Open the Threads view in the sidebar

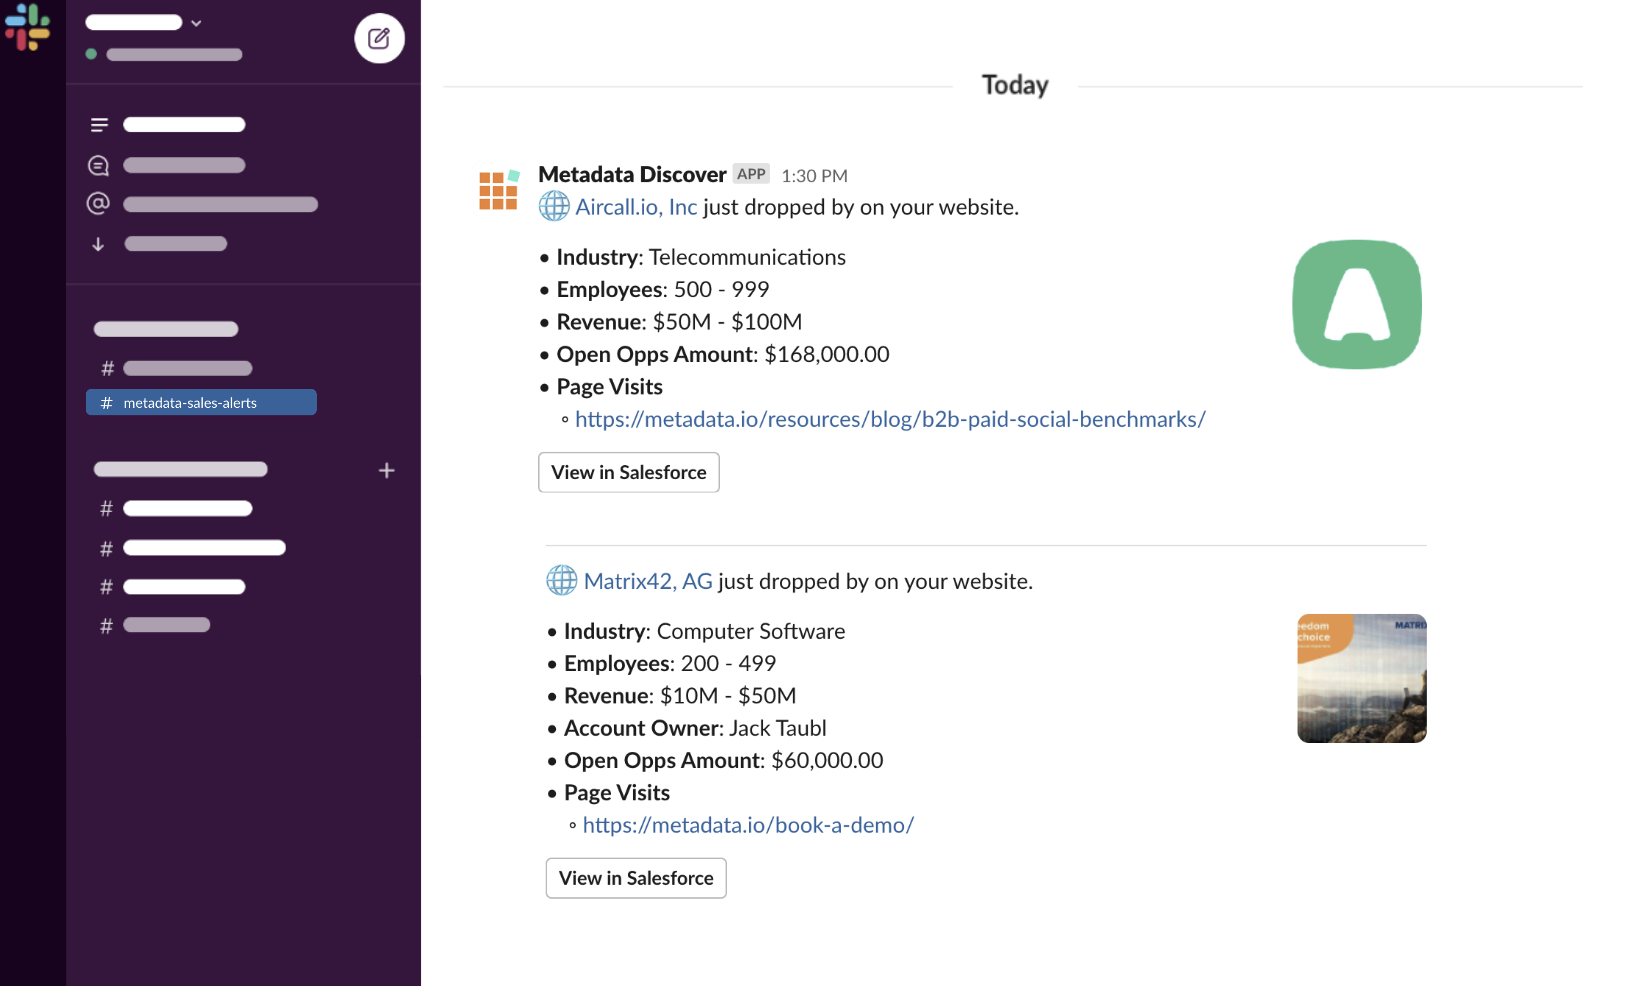[98, 124]
